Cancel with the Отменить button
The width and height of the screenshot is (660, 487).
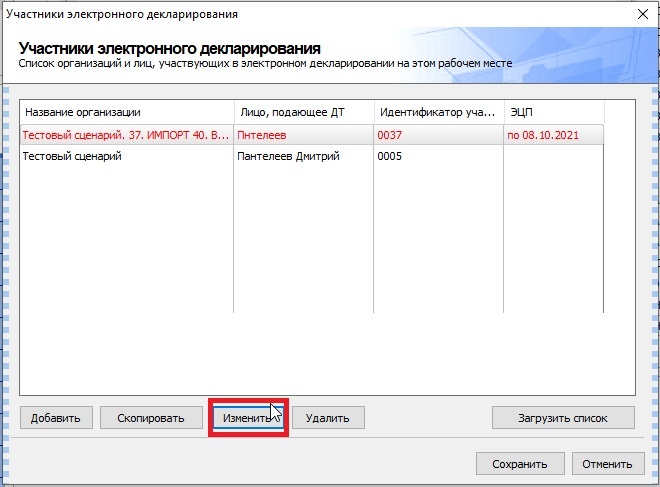[608, 463]
